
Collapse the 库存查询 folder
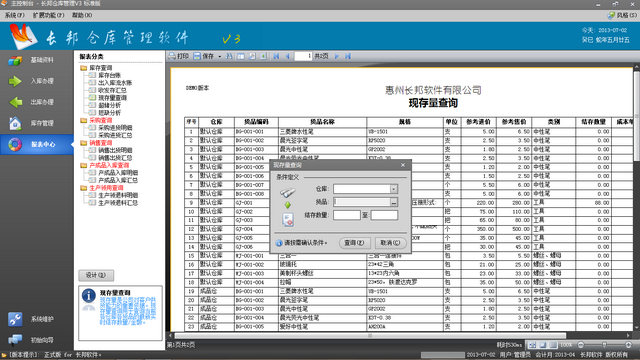click(84, 68)
